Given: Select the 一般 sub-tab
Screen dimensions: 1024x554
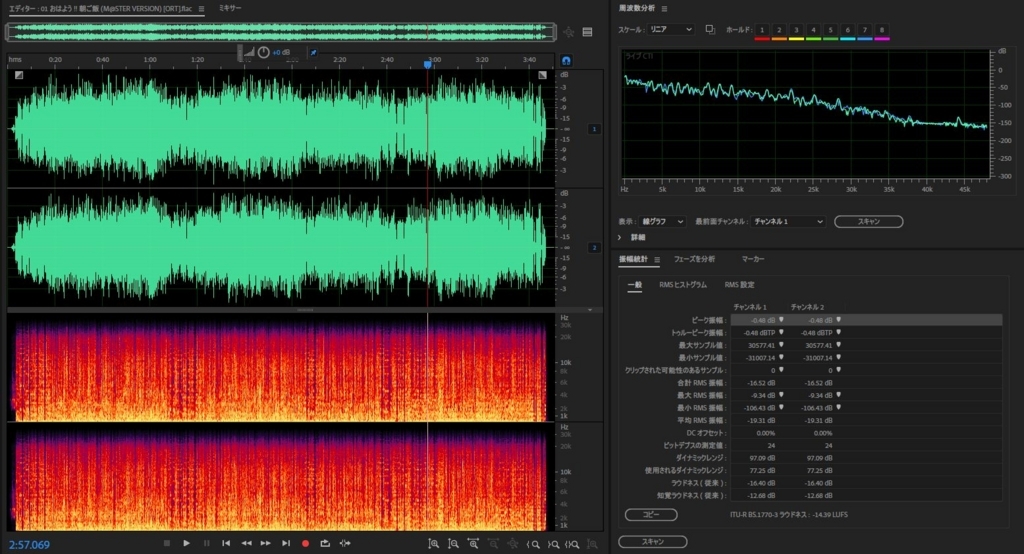Looking at the screenshot, I should tap(635, 285).
